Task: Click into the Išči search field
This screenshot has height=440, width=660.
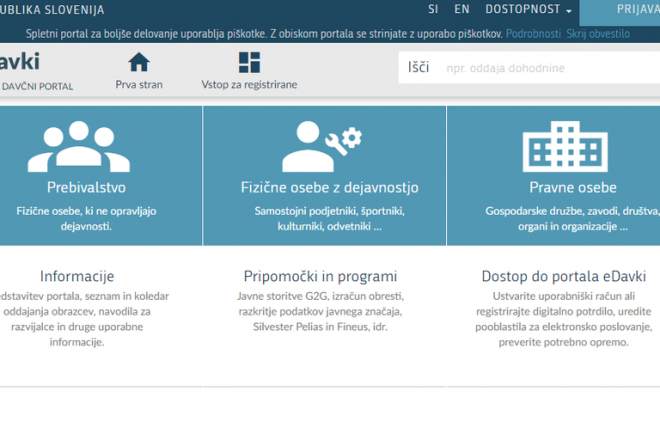Action: [x=550, y=69]
